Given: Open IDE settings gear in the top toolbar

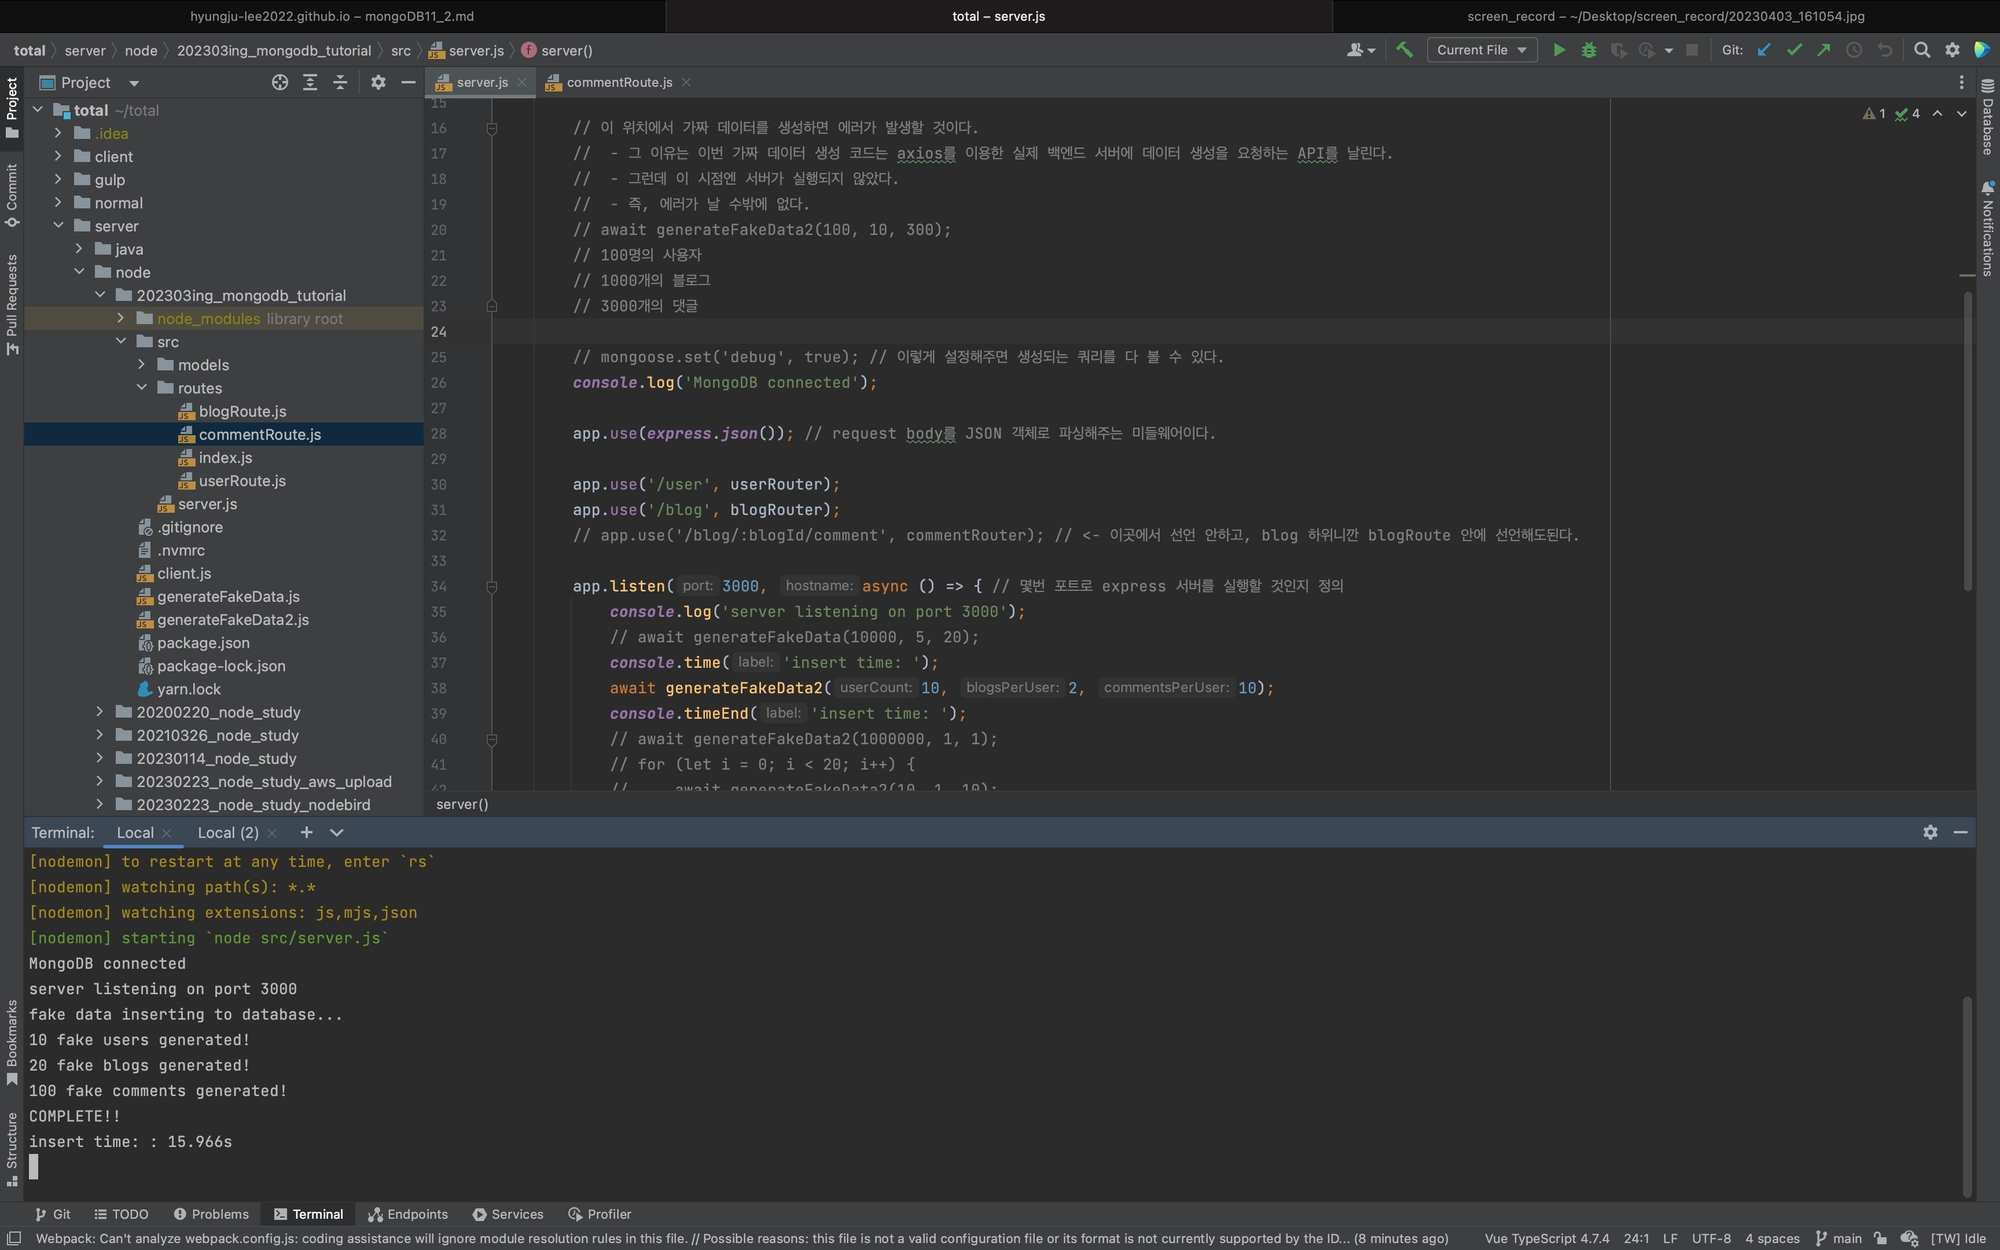Looking at the screenshot, I should pos(1952,50).
